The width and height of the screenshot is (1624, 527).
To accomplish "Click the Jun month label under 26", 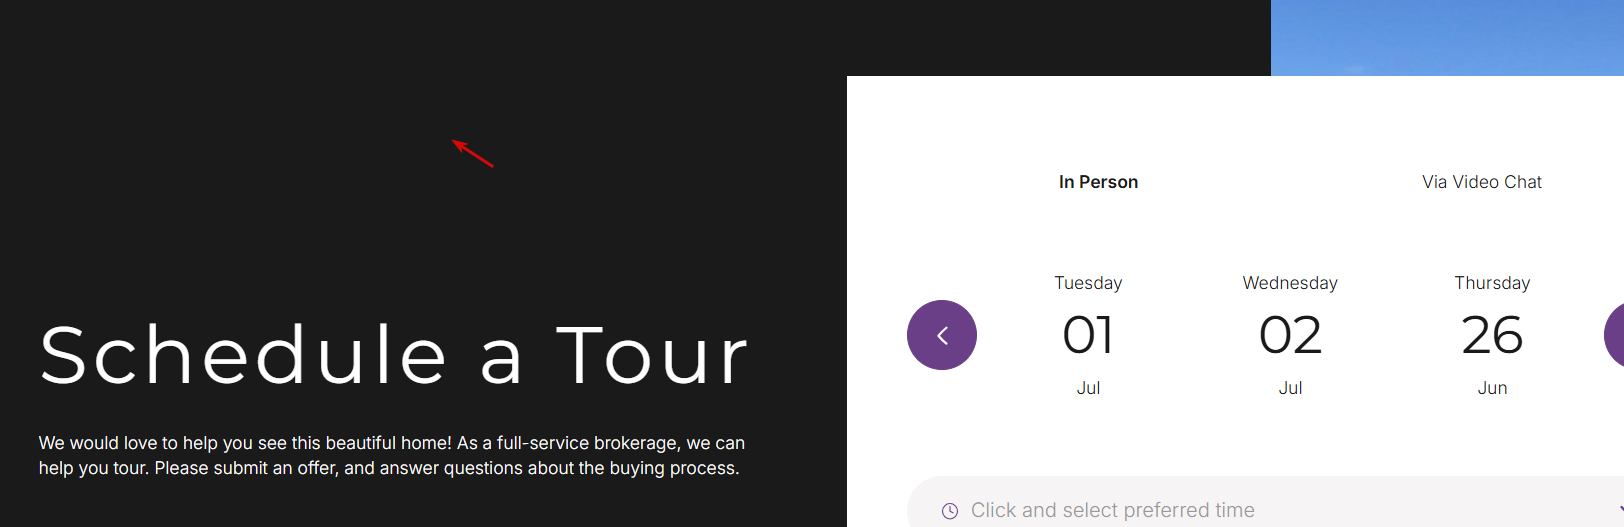I will click(x=1492, y=388).
